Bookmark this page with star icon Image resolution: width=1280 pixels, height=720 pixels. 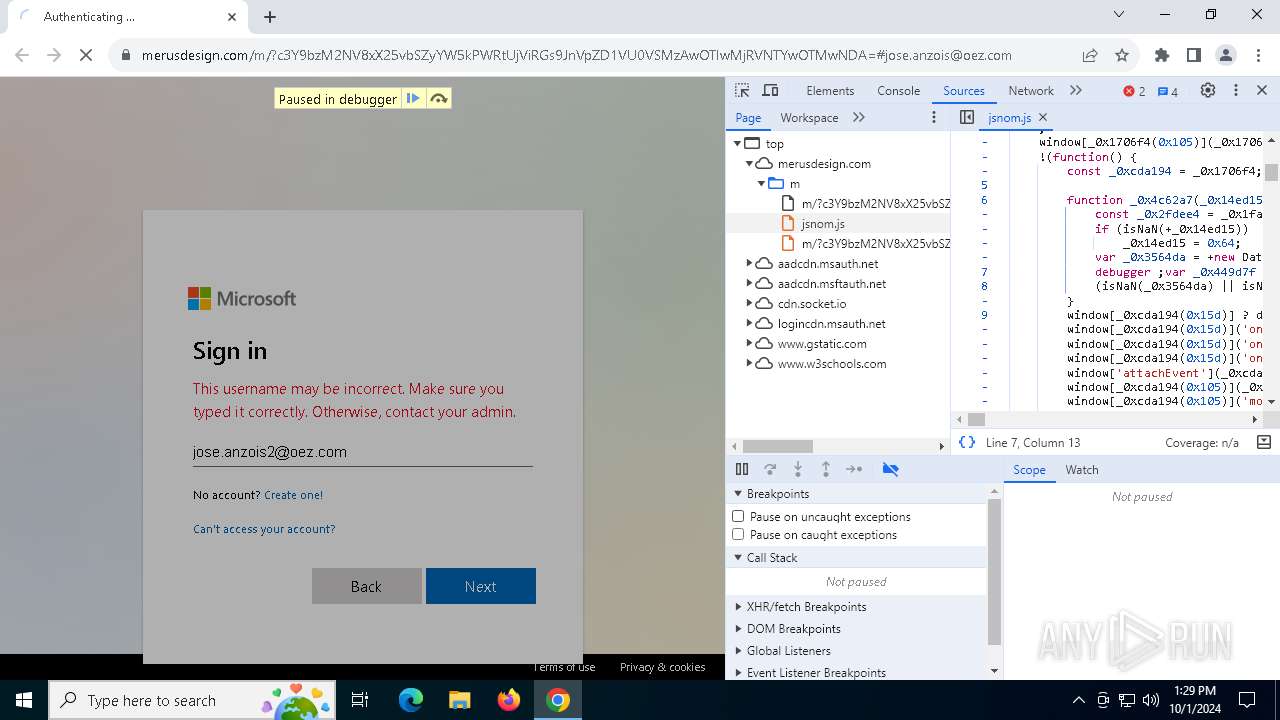1122,55
